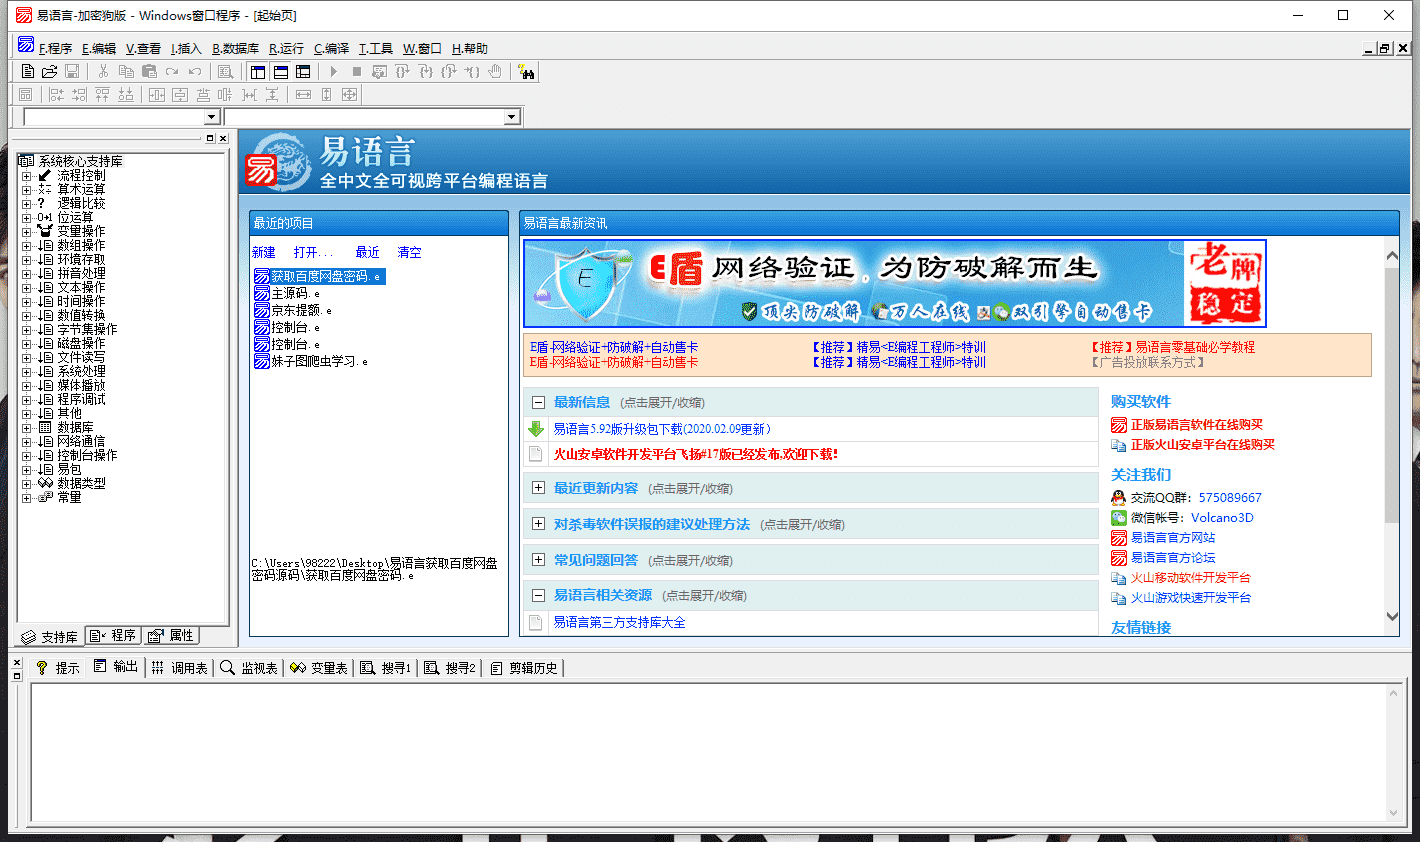The height and width of the screenshot is (842, 1420).
Task: Expand the 常见问题回答 section
Action: [538, 560]
